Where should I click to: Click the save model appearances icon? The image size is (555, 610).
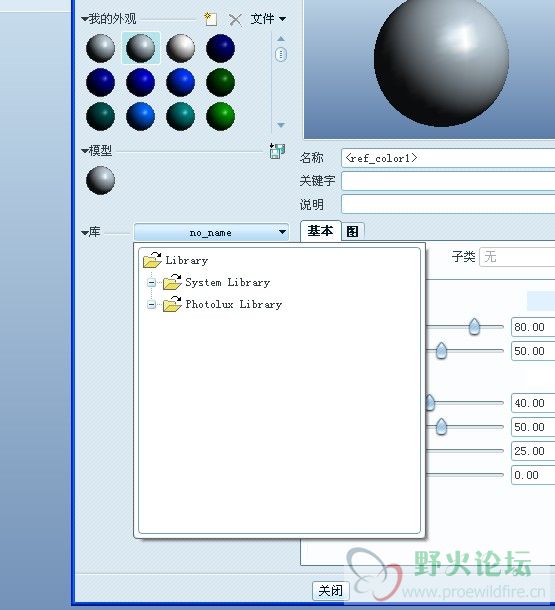pyautogui.click(x=277, y=151)
